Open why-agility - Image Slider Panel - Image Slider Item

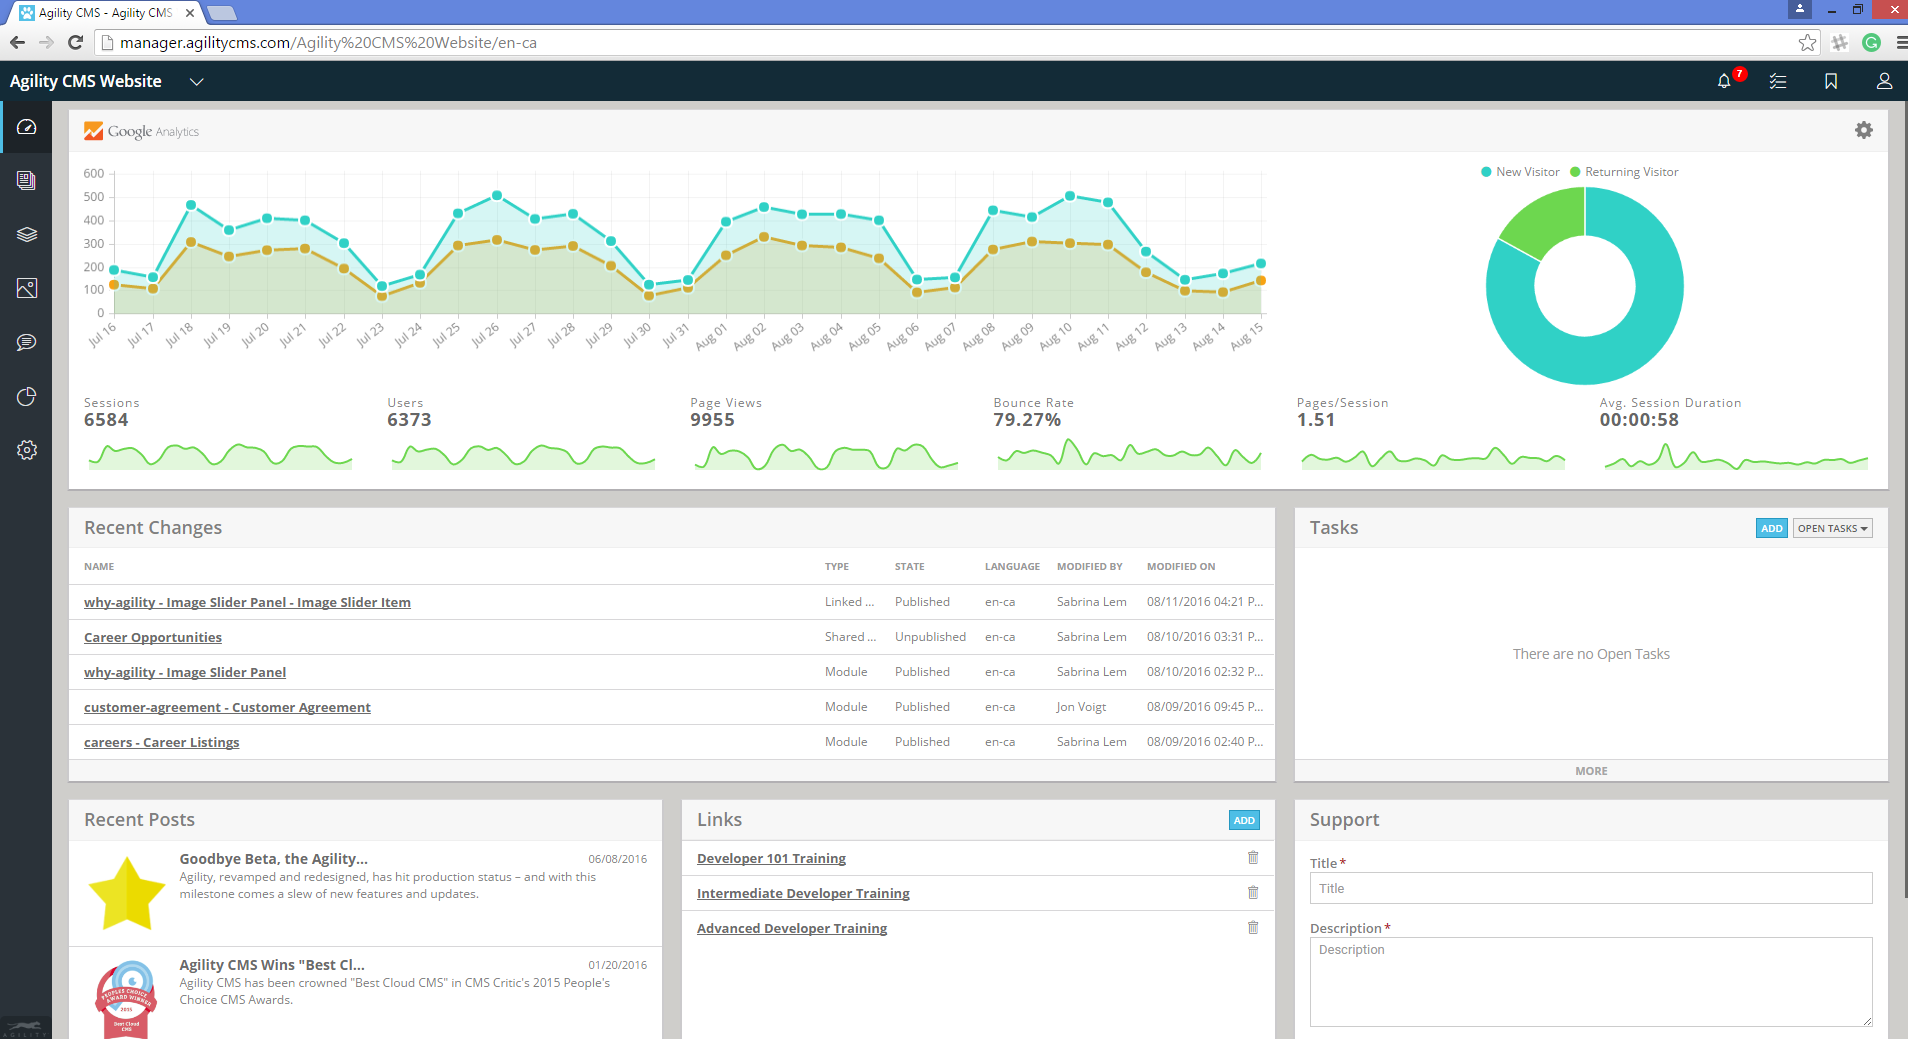tap(247, 602)
